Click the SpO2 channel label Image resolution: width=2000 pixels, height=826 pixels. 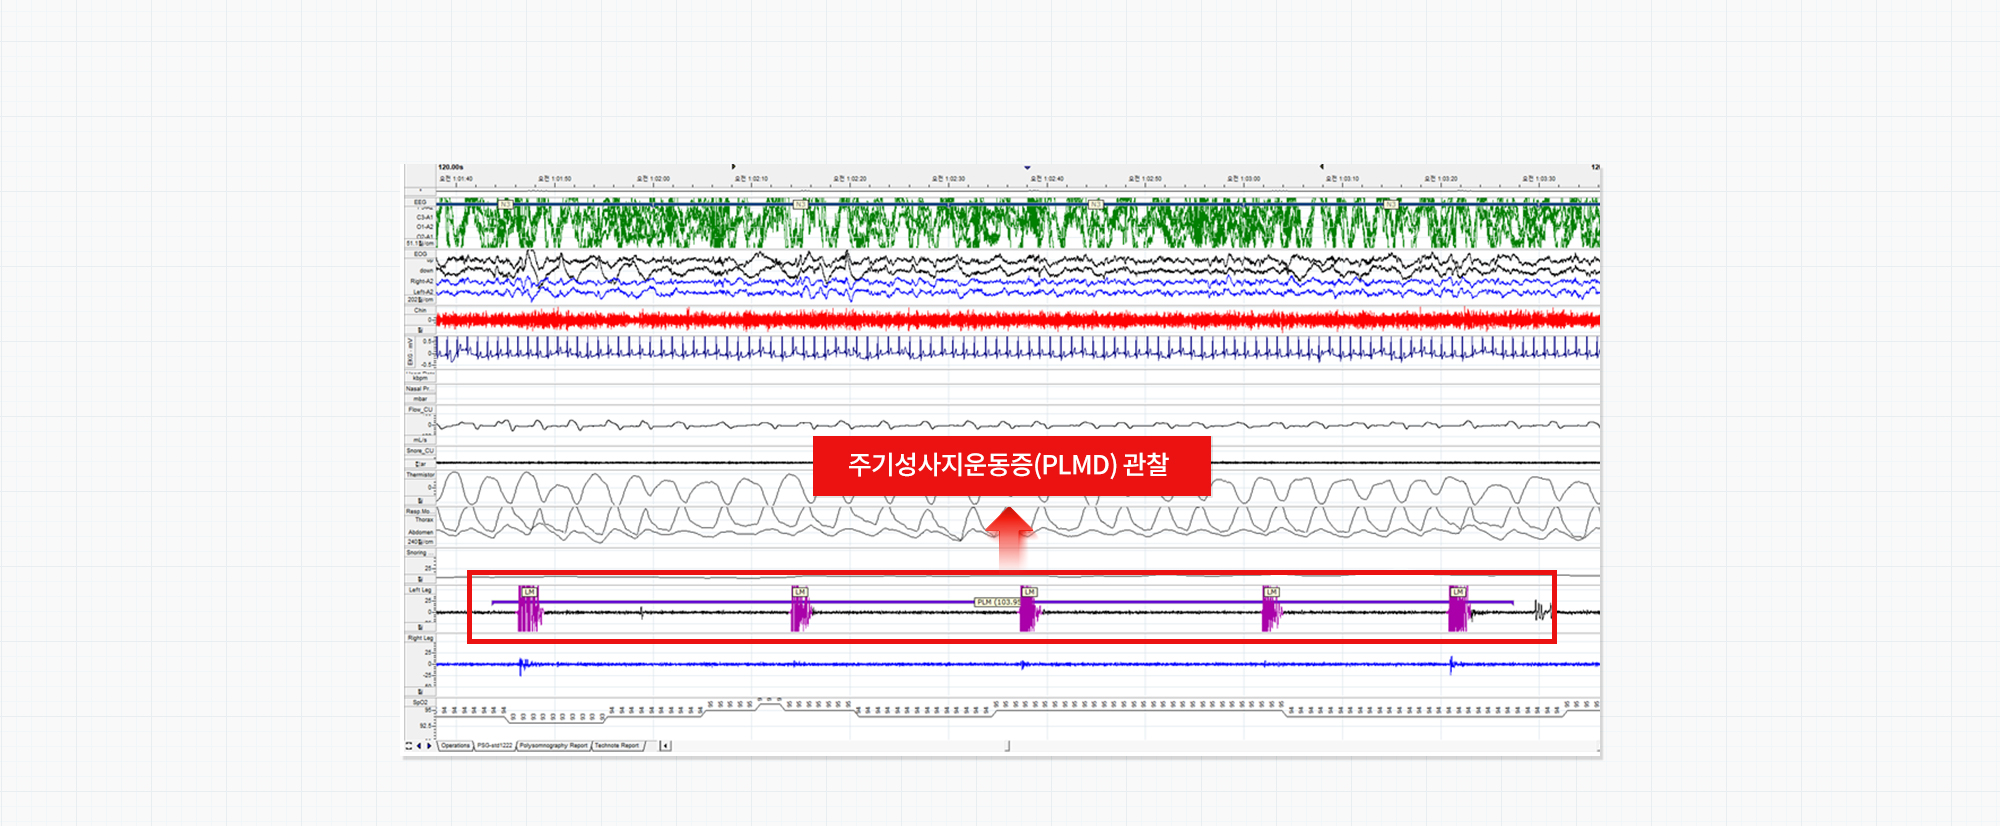[x=420, y=702]
